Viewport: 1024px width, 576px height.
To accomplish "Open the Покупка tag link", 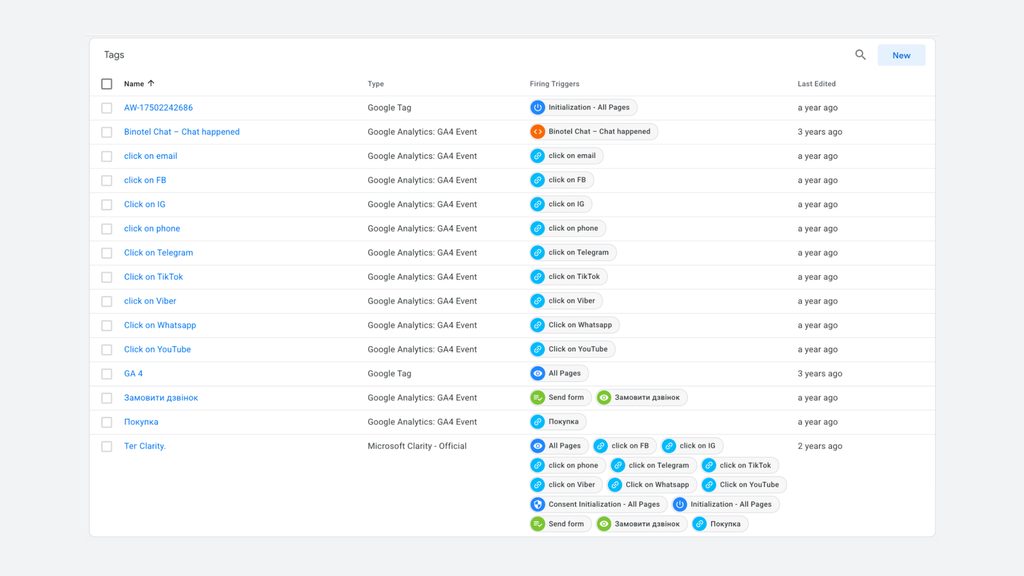I will coord(141,422).
